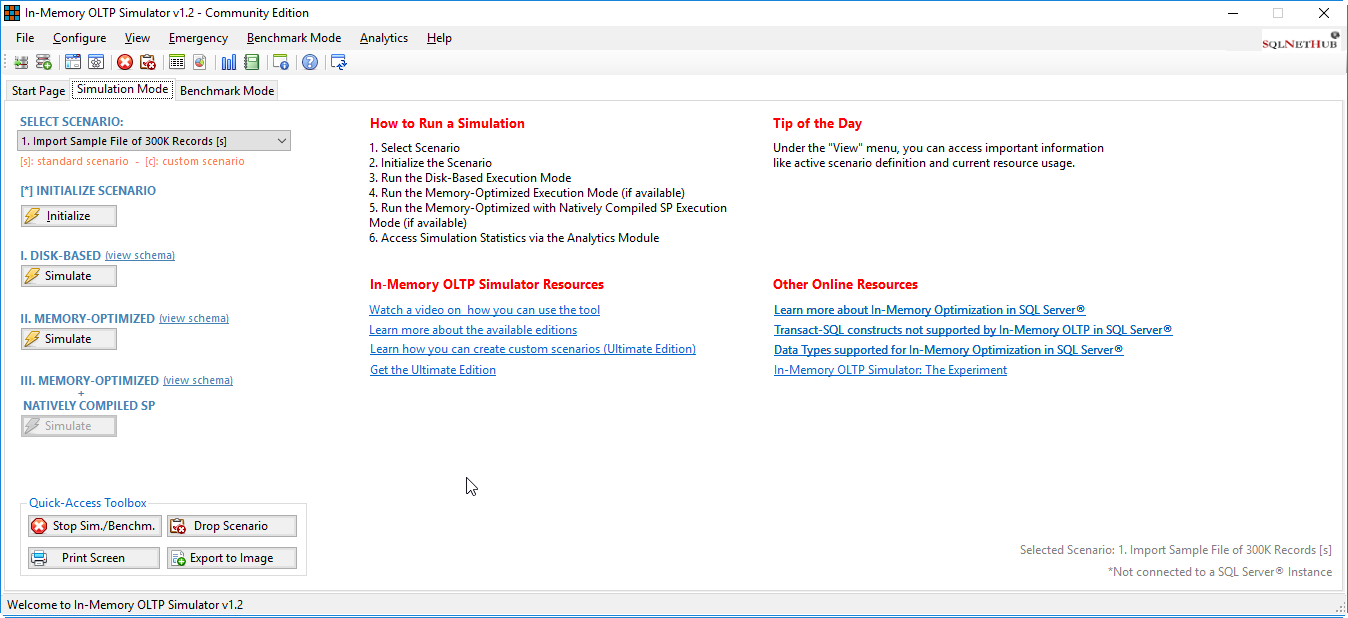Open the supported Data Types link

[x=949, y=350]
